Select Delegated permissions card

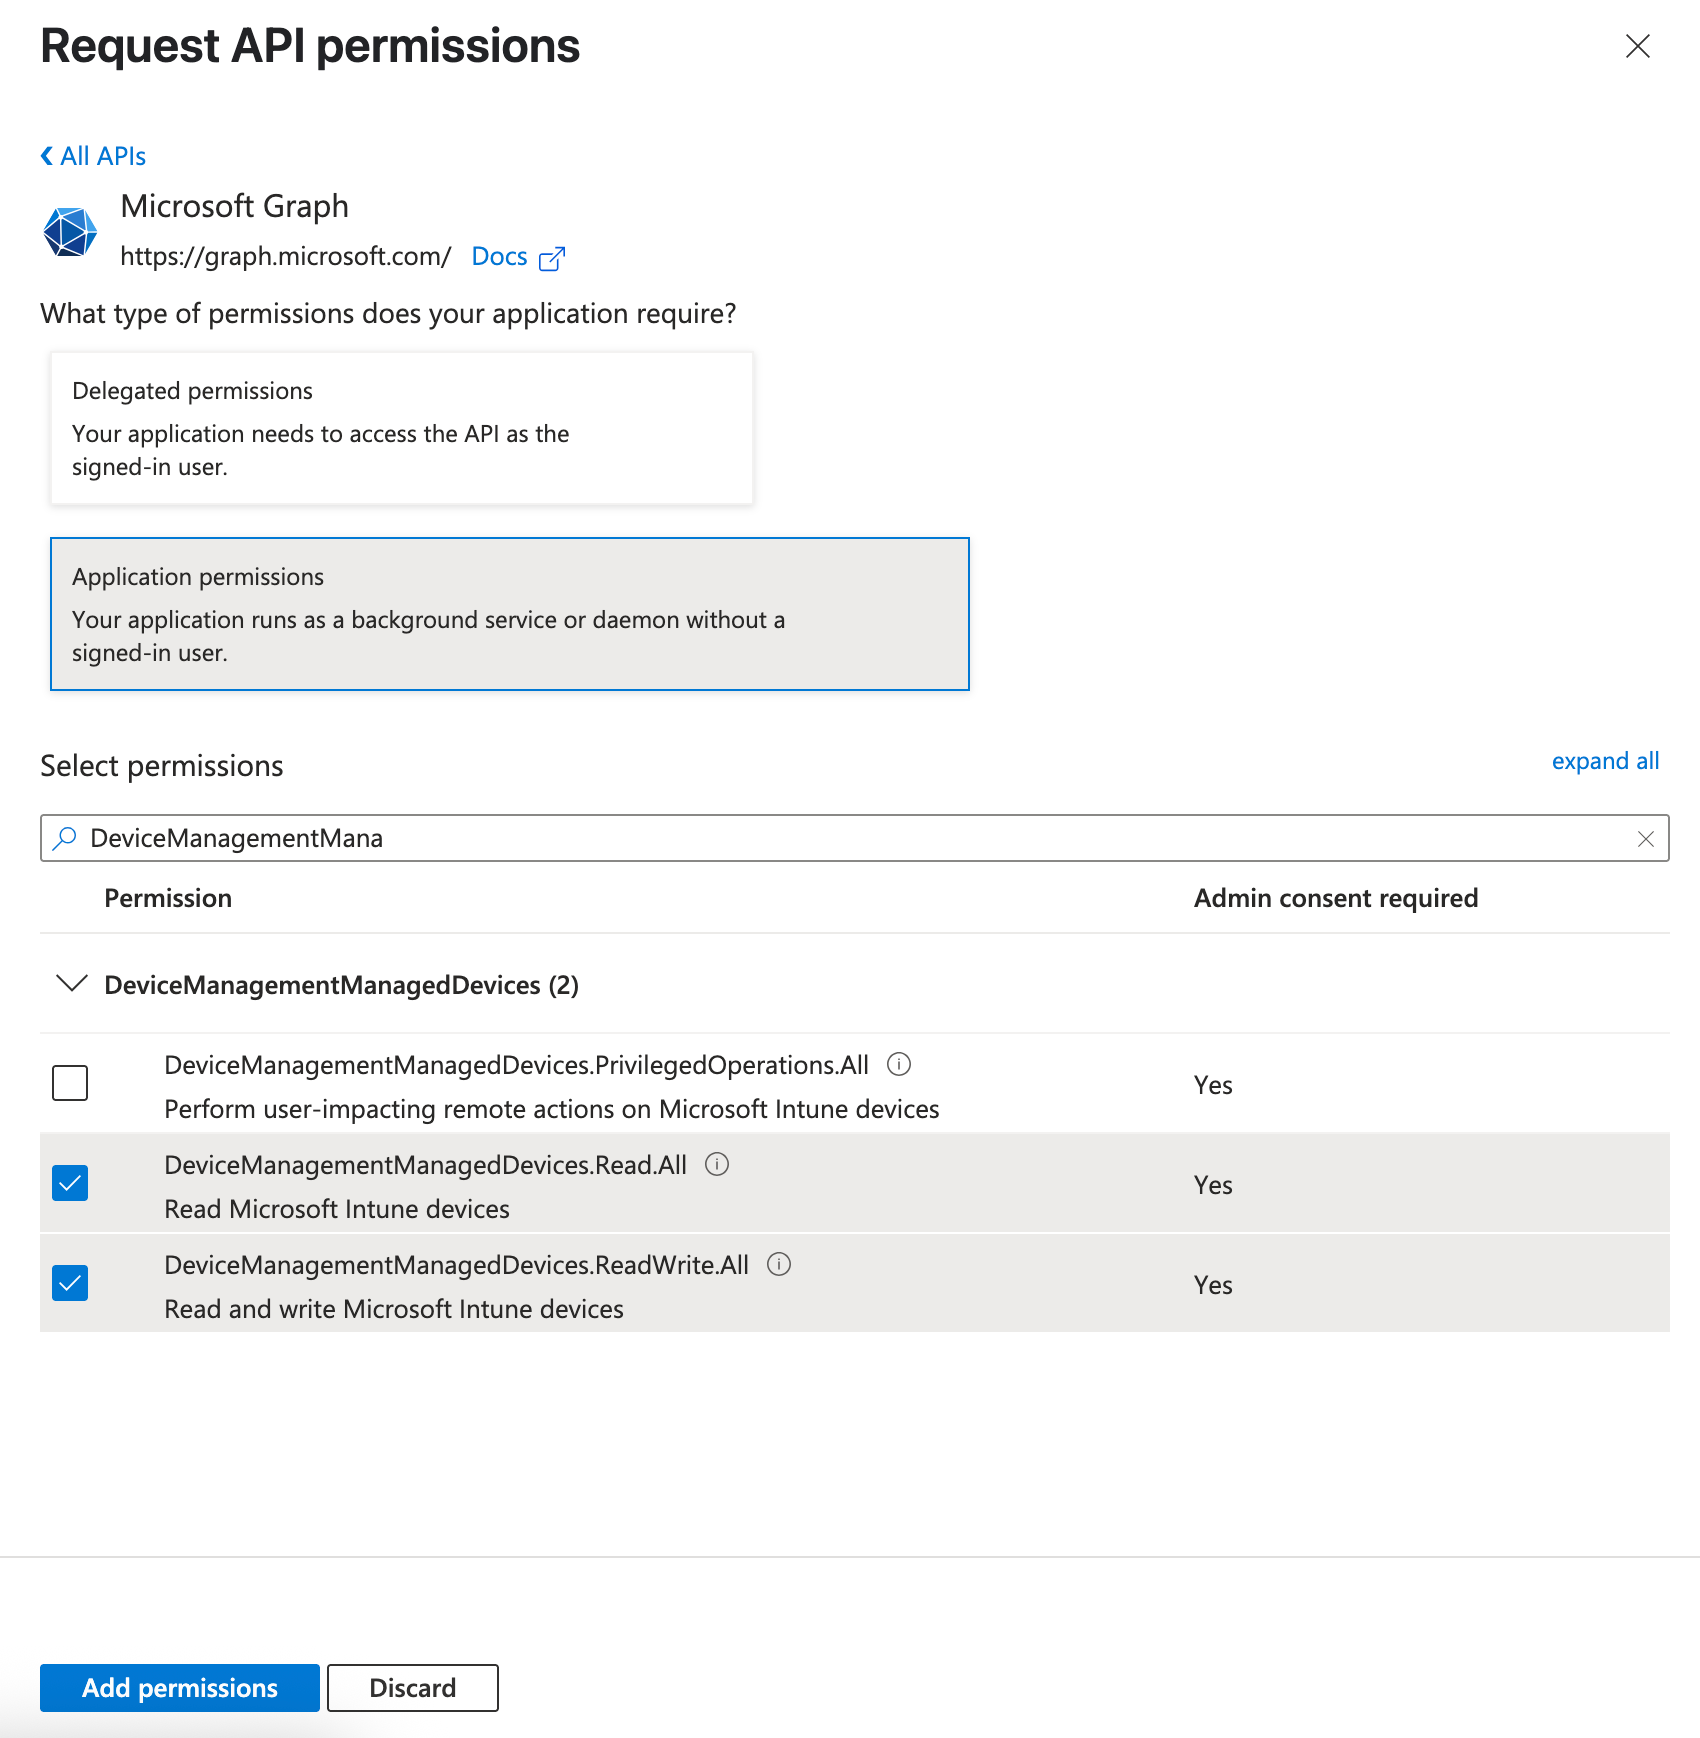[401, 428]
